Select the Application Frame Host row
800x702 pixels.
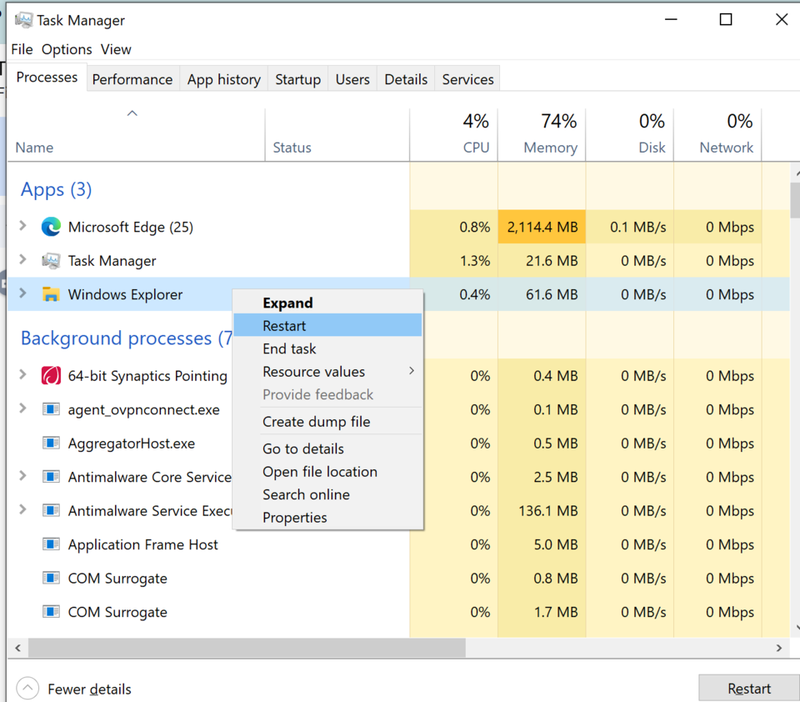coord(399,544)
